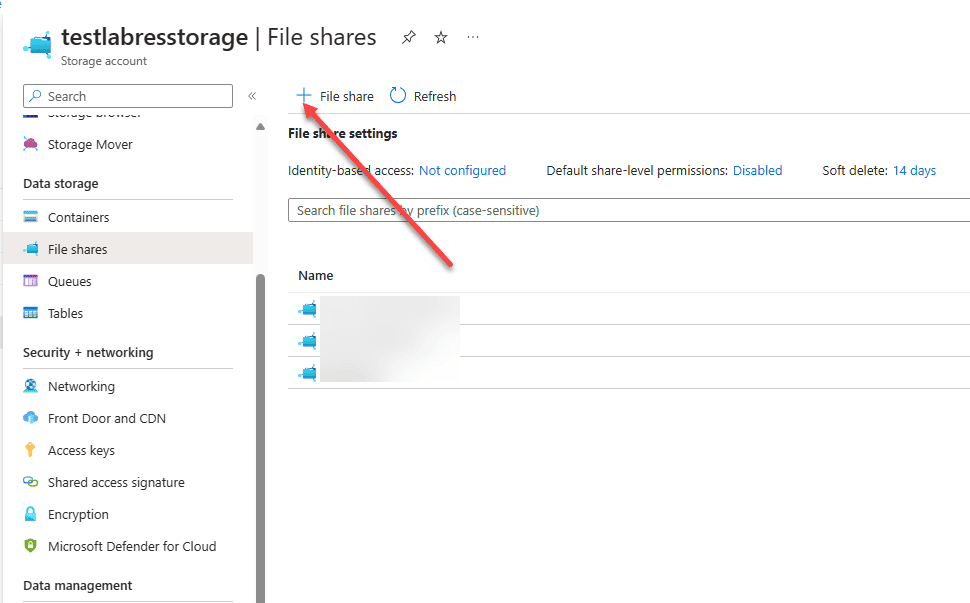Open Tables menu item

click(65, 314)
